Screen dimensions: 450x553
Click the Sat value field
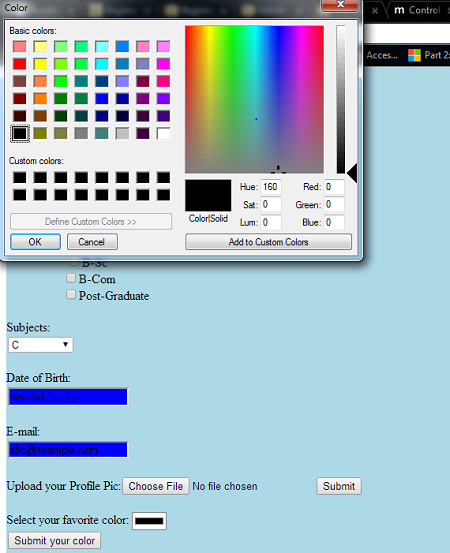[271, 204]
